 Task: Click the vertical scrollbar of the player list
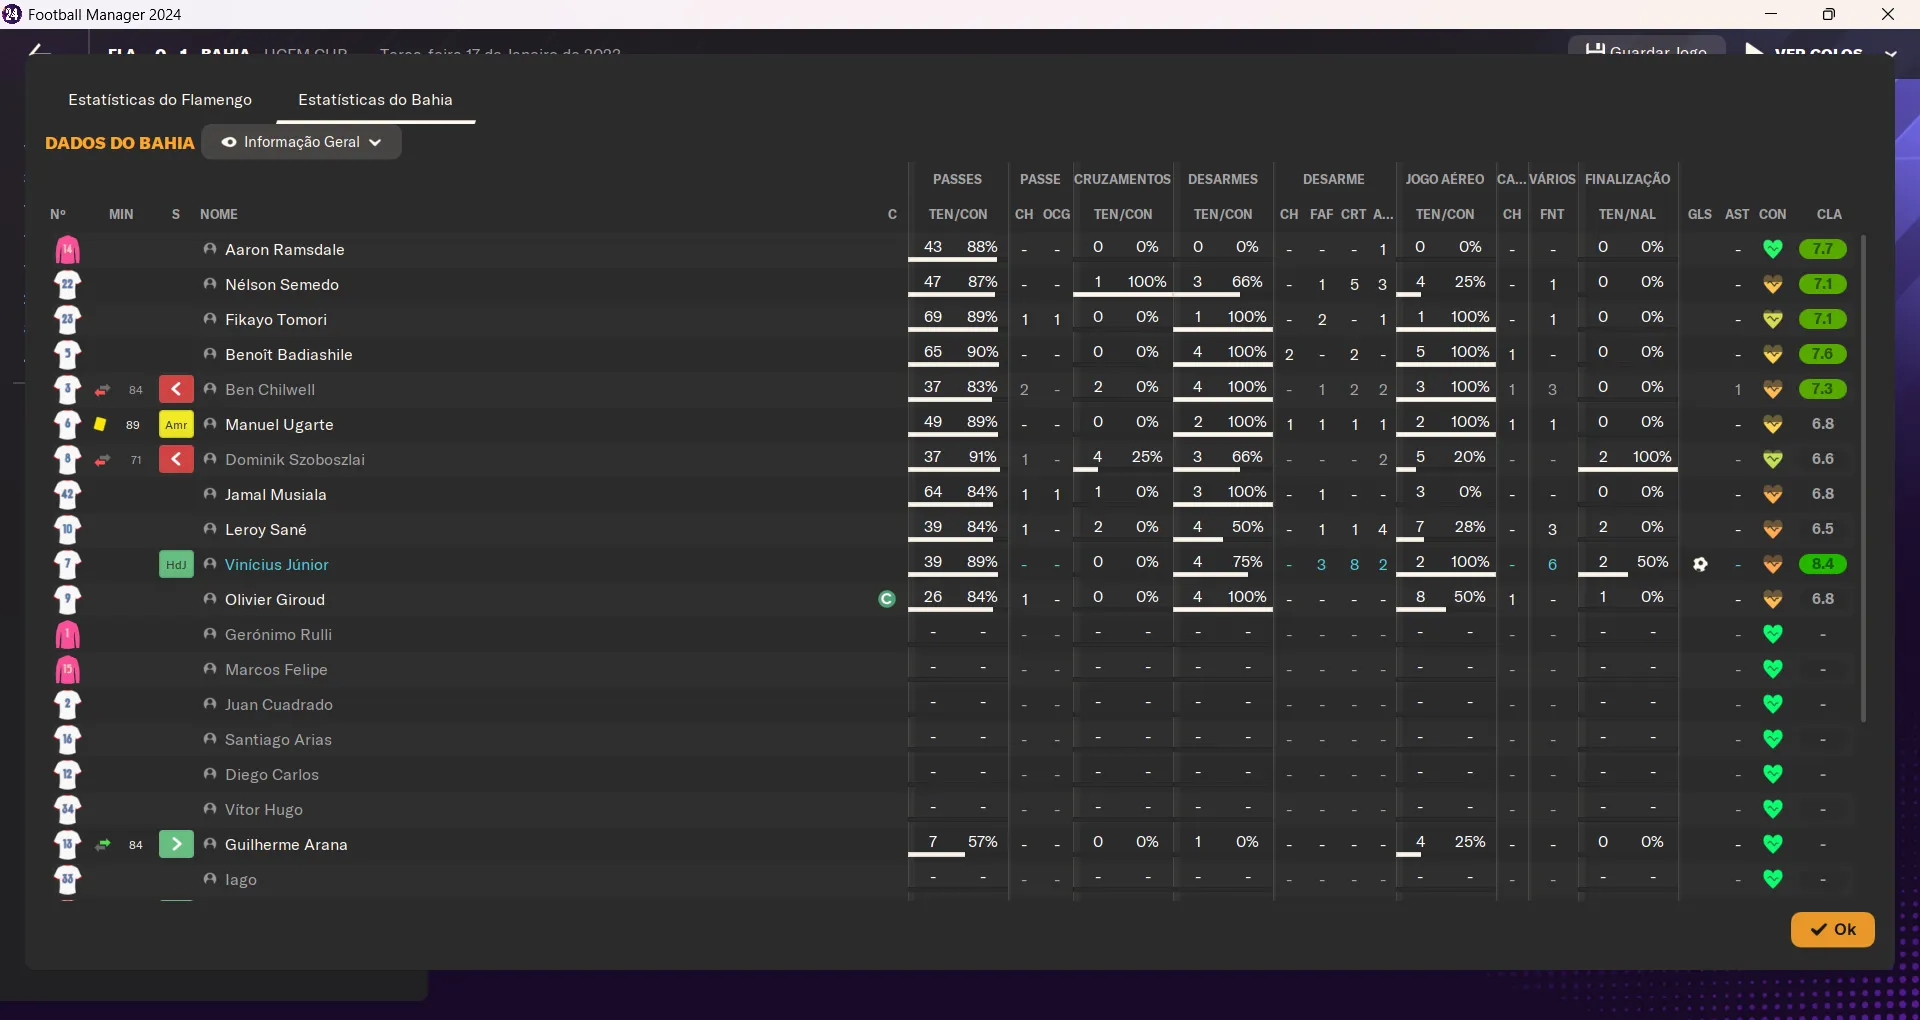(x=1863, y=478)
